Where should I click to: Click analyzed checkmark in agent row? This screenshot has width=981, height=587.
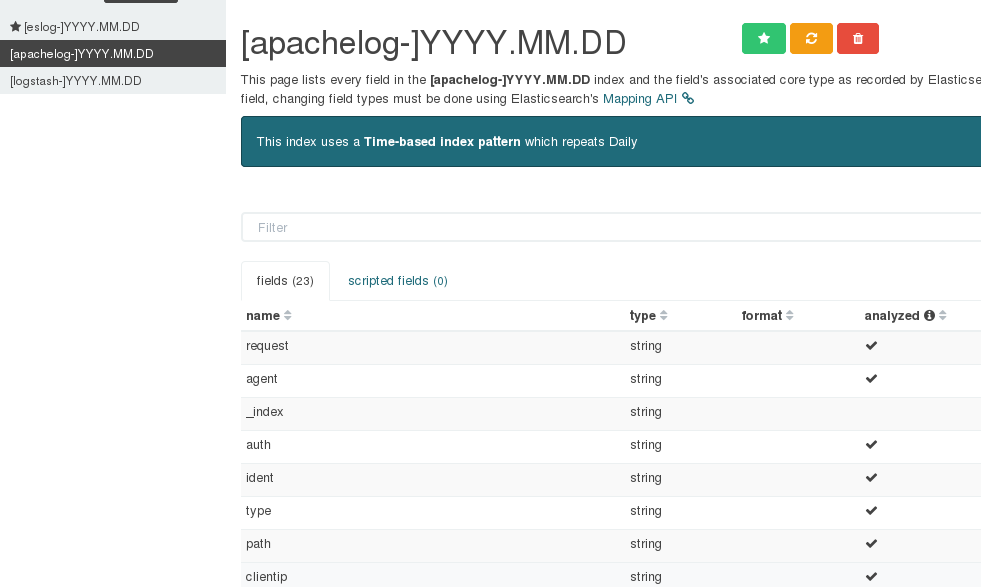pyautogui.click(x=871, y=379)
